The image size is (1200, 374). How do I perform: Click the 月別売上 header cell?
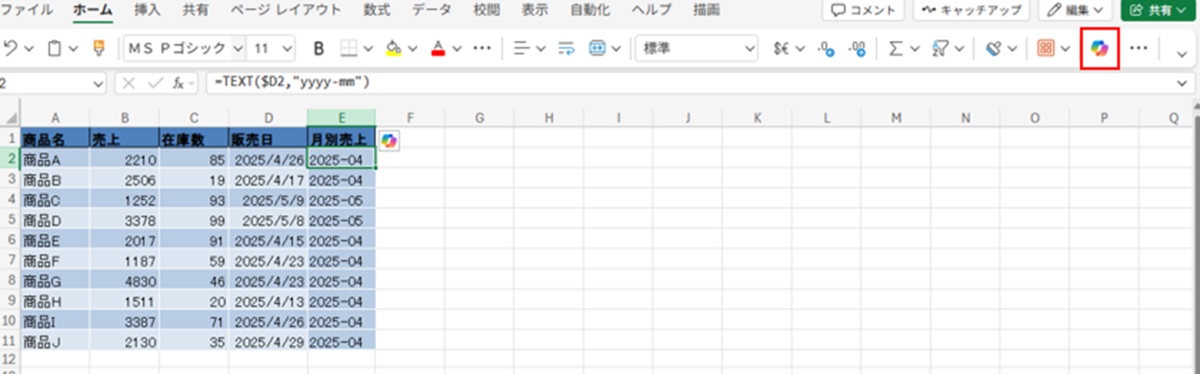[x=342, y=140]
